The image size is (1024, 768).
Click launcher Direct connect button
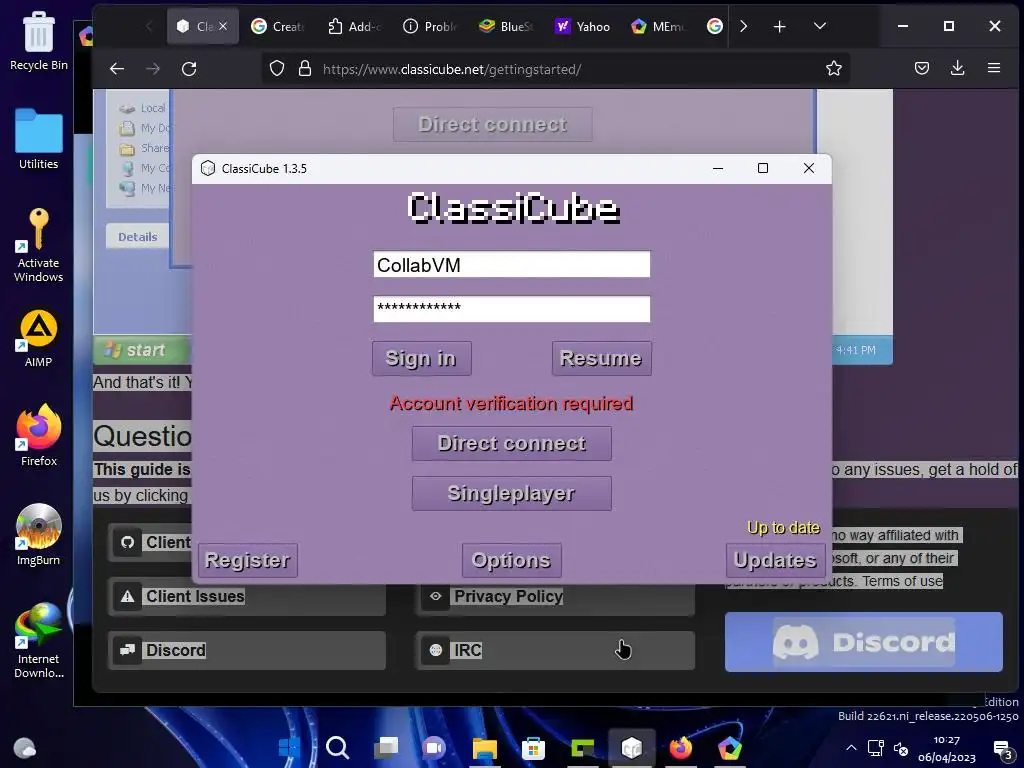point(511,443)
